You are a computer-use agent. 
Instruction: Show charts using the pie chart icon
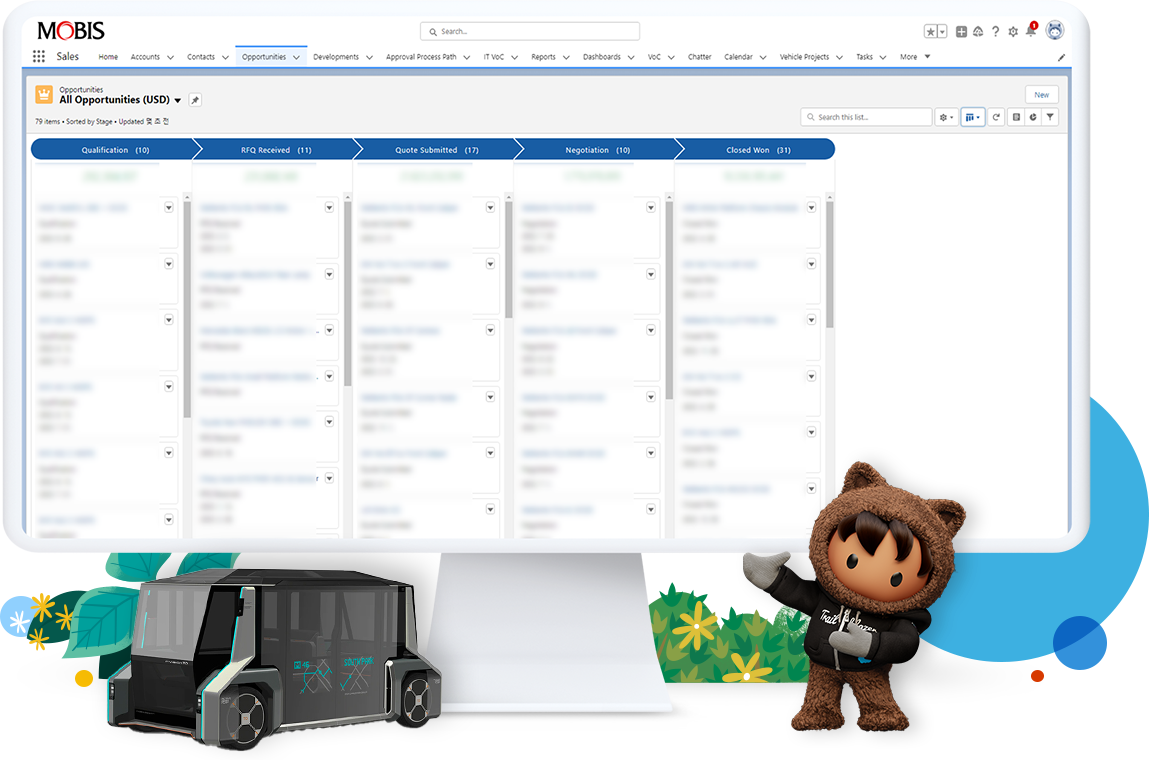pyautogui.click(x=1033, y=117)
